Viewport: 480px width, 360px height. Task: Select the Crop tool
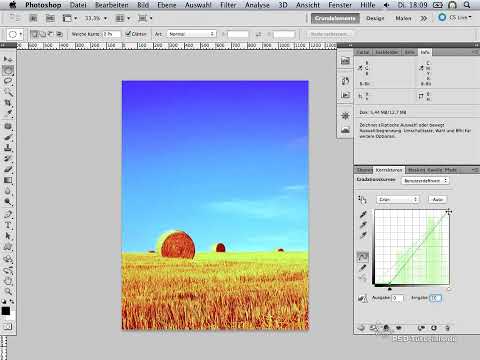click(x=8, y=103)
